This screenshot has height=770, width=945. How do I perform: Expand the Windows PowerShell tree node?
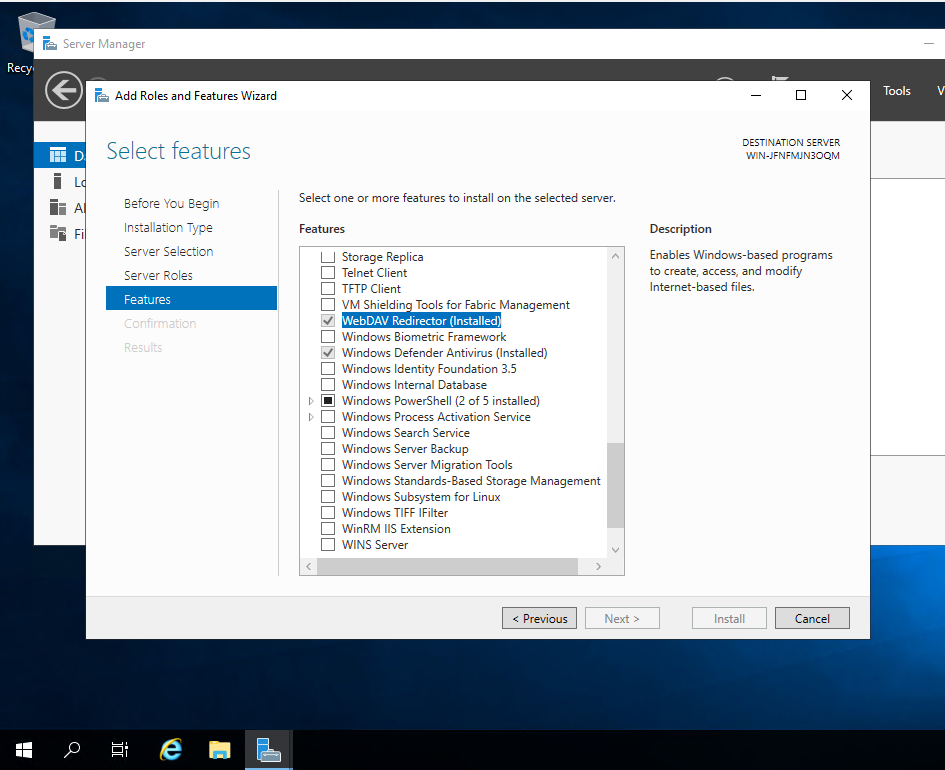(311, 401)
